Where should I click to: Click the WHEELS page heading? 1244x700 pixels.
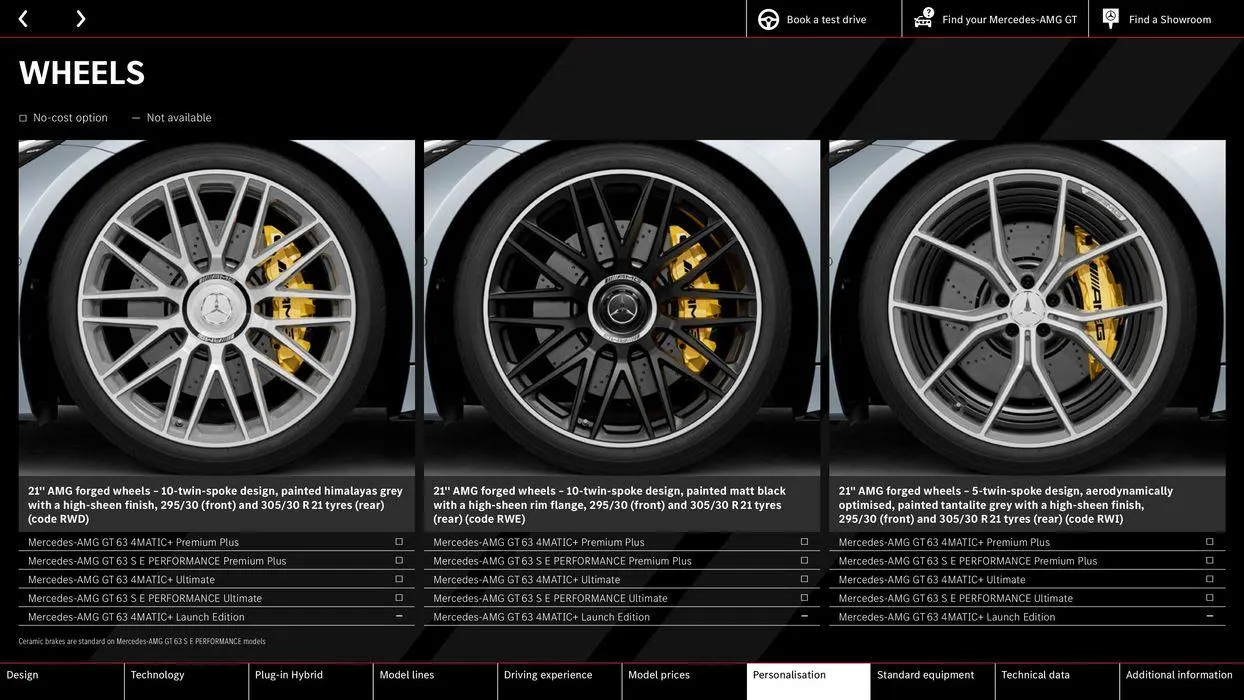tap(82, 72)
